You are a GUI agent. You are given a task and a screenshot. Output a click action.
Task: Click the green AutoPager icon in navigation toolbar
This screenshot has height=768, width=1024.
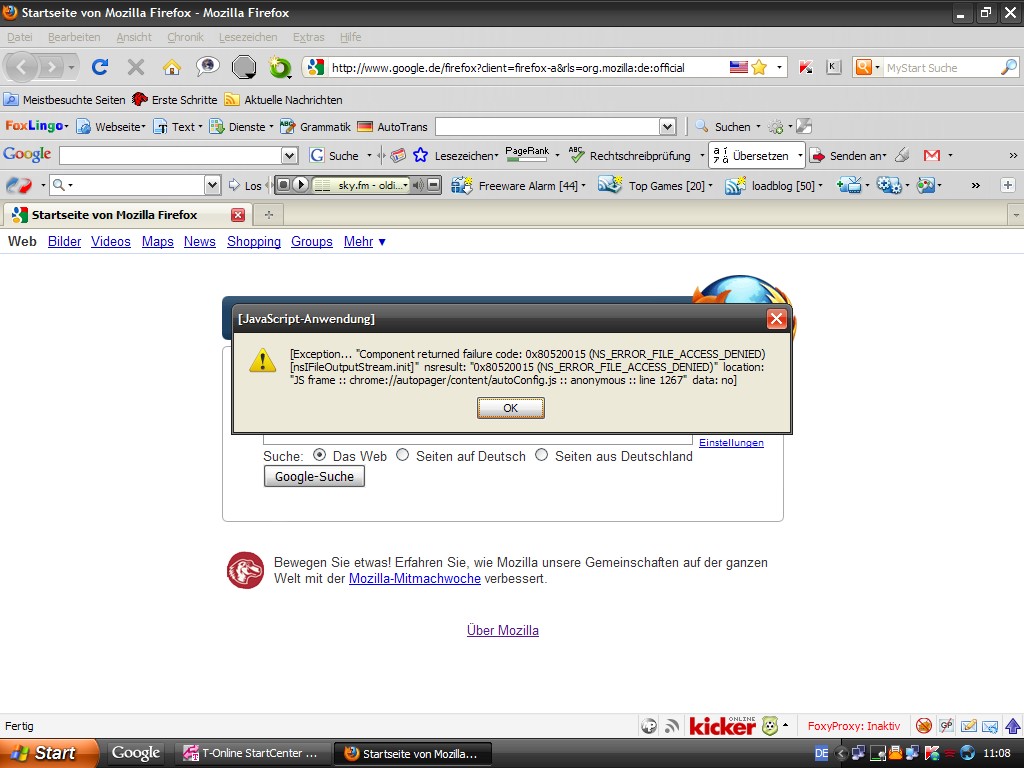pyautogui.click(x=280, y=67)
